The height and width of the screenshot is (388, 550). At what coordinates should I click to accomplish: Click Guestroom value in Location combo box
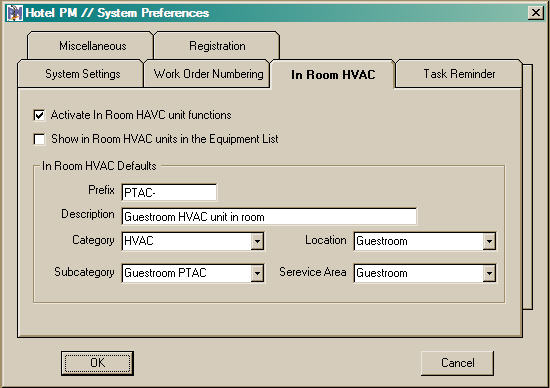pos(382,241)
